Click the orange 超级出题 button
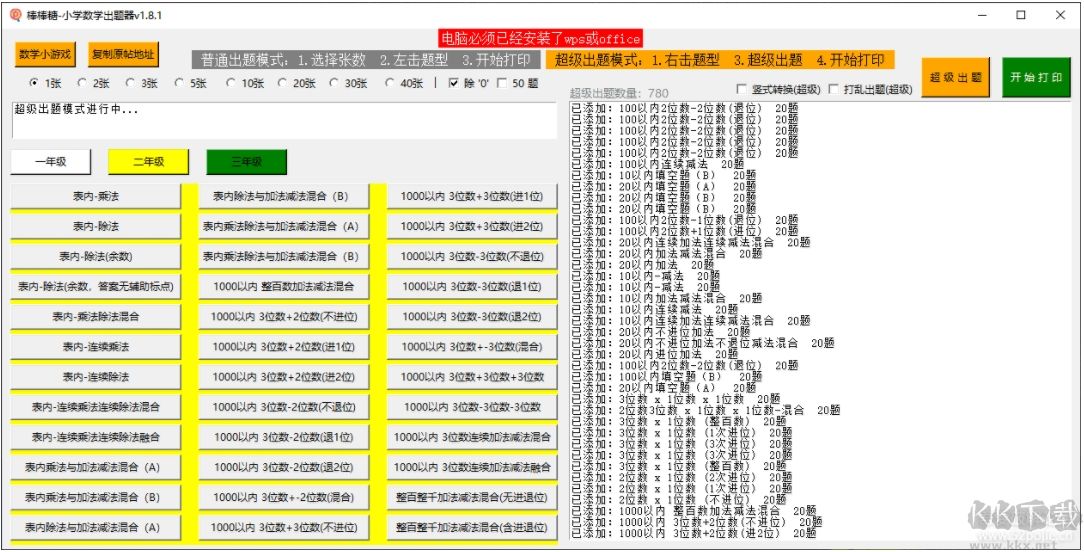1084x552 pixels. [956, 77]
